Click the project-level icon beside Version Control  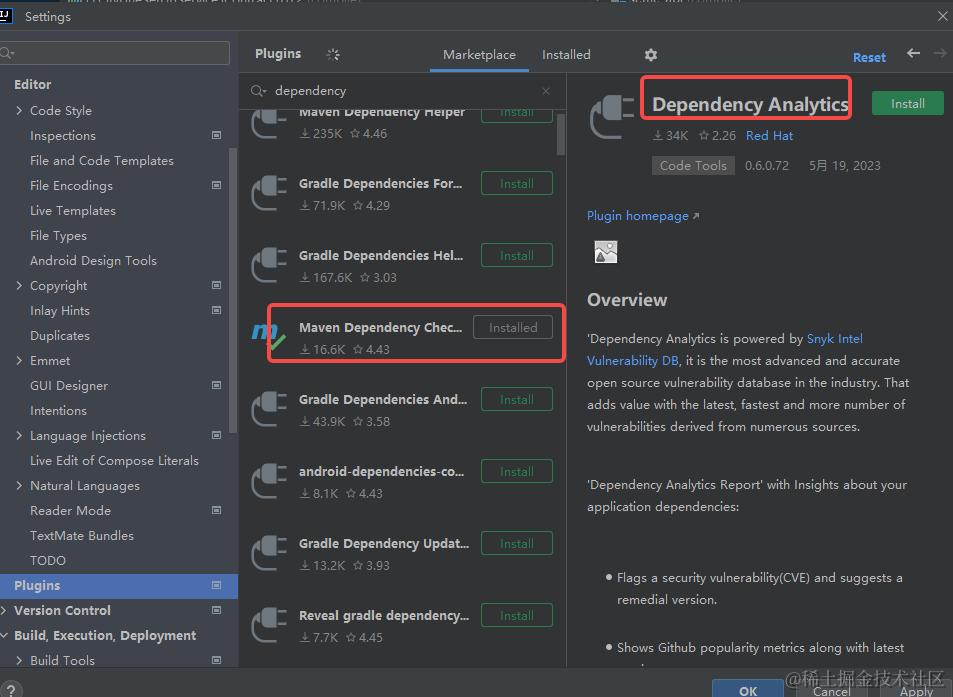click(x=216, y=610)
